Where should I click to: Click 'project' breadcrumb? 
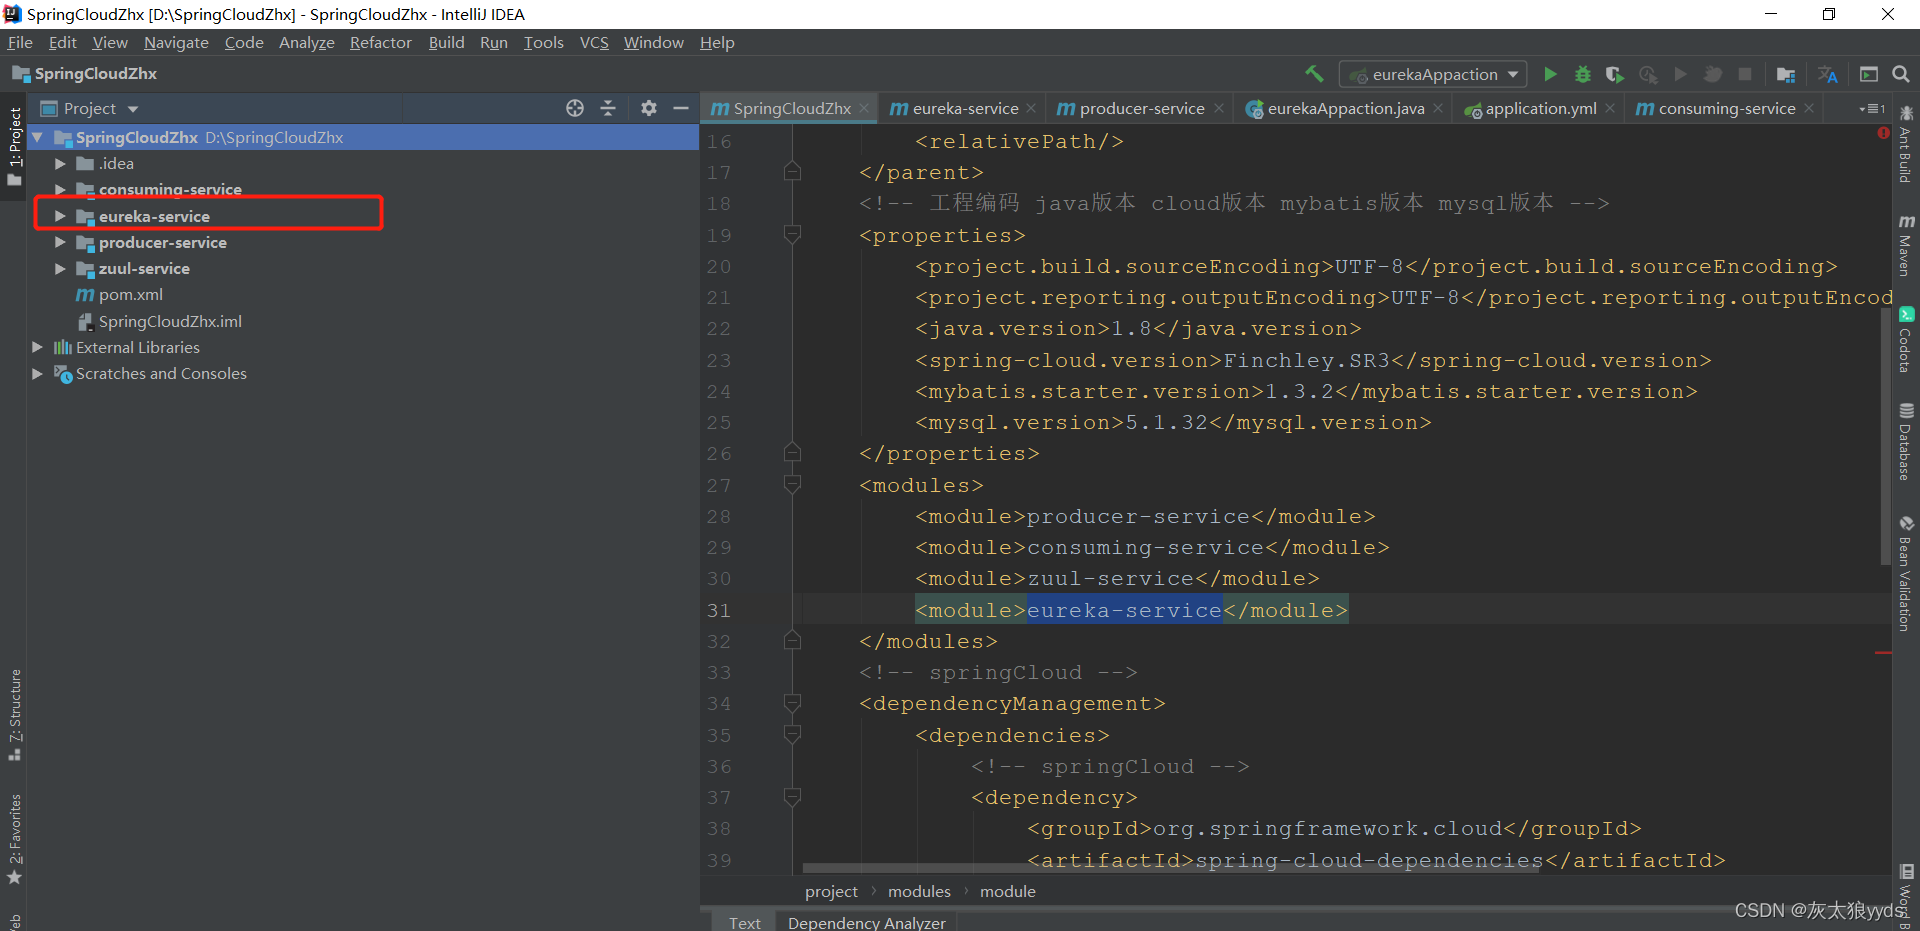click(x=831, y=891)
